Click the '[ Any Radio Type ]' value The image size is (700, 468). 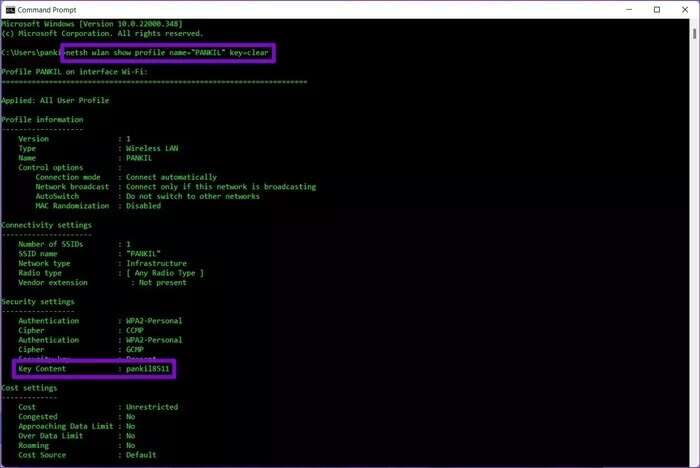pyautogui.click(x=165, y=273)
